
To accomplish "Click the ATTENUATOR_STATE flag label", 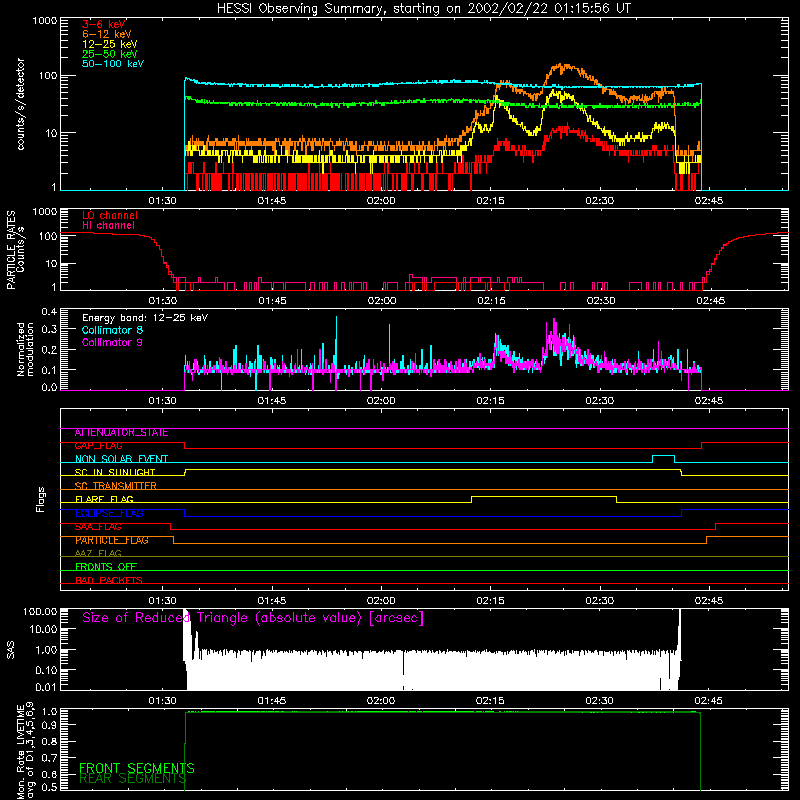I will tap(121, 433).
